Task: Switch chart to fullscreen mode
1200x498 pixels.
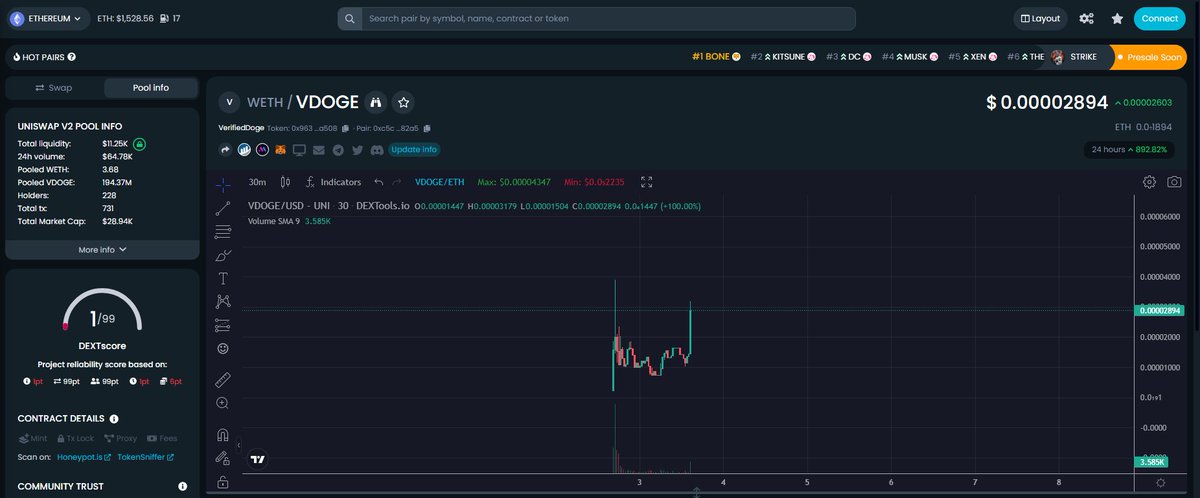Action: [646, 182]
